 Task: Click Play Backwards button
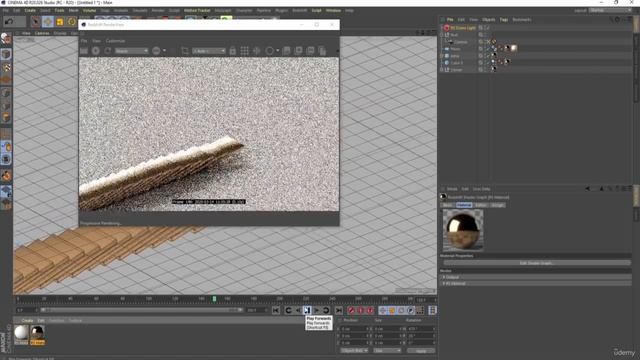298,311
